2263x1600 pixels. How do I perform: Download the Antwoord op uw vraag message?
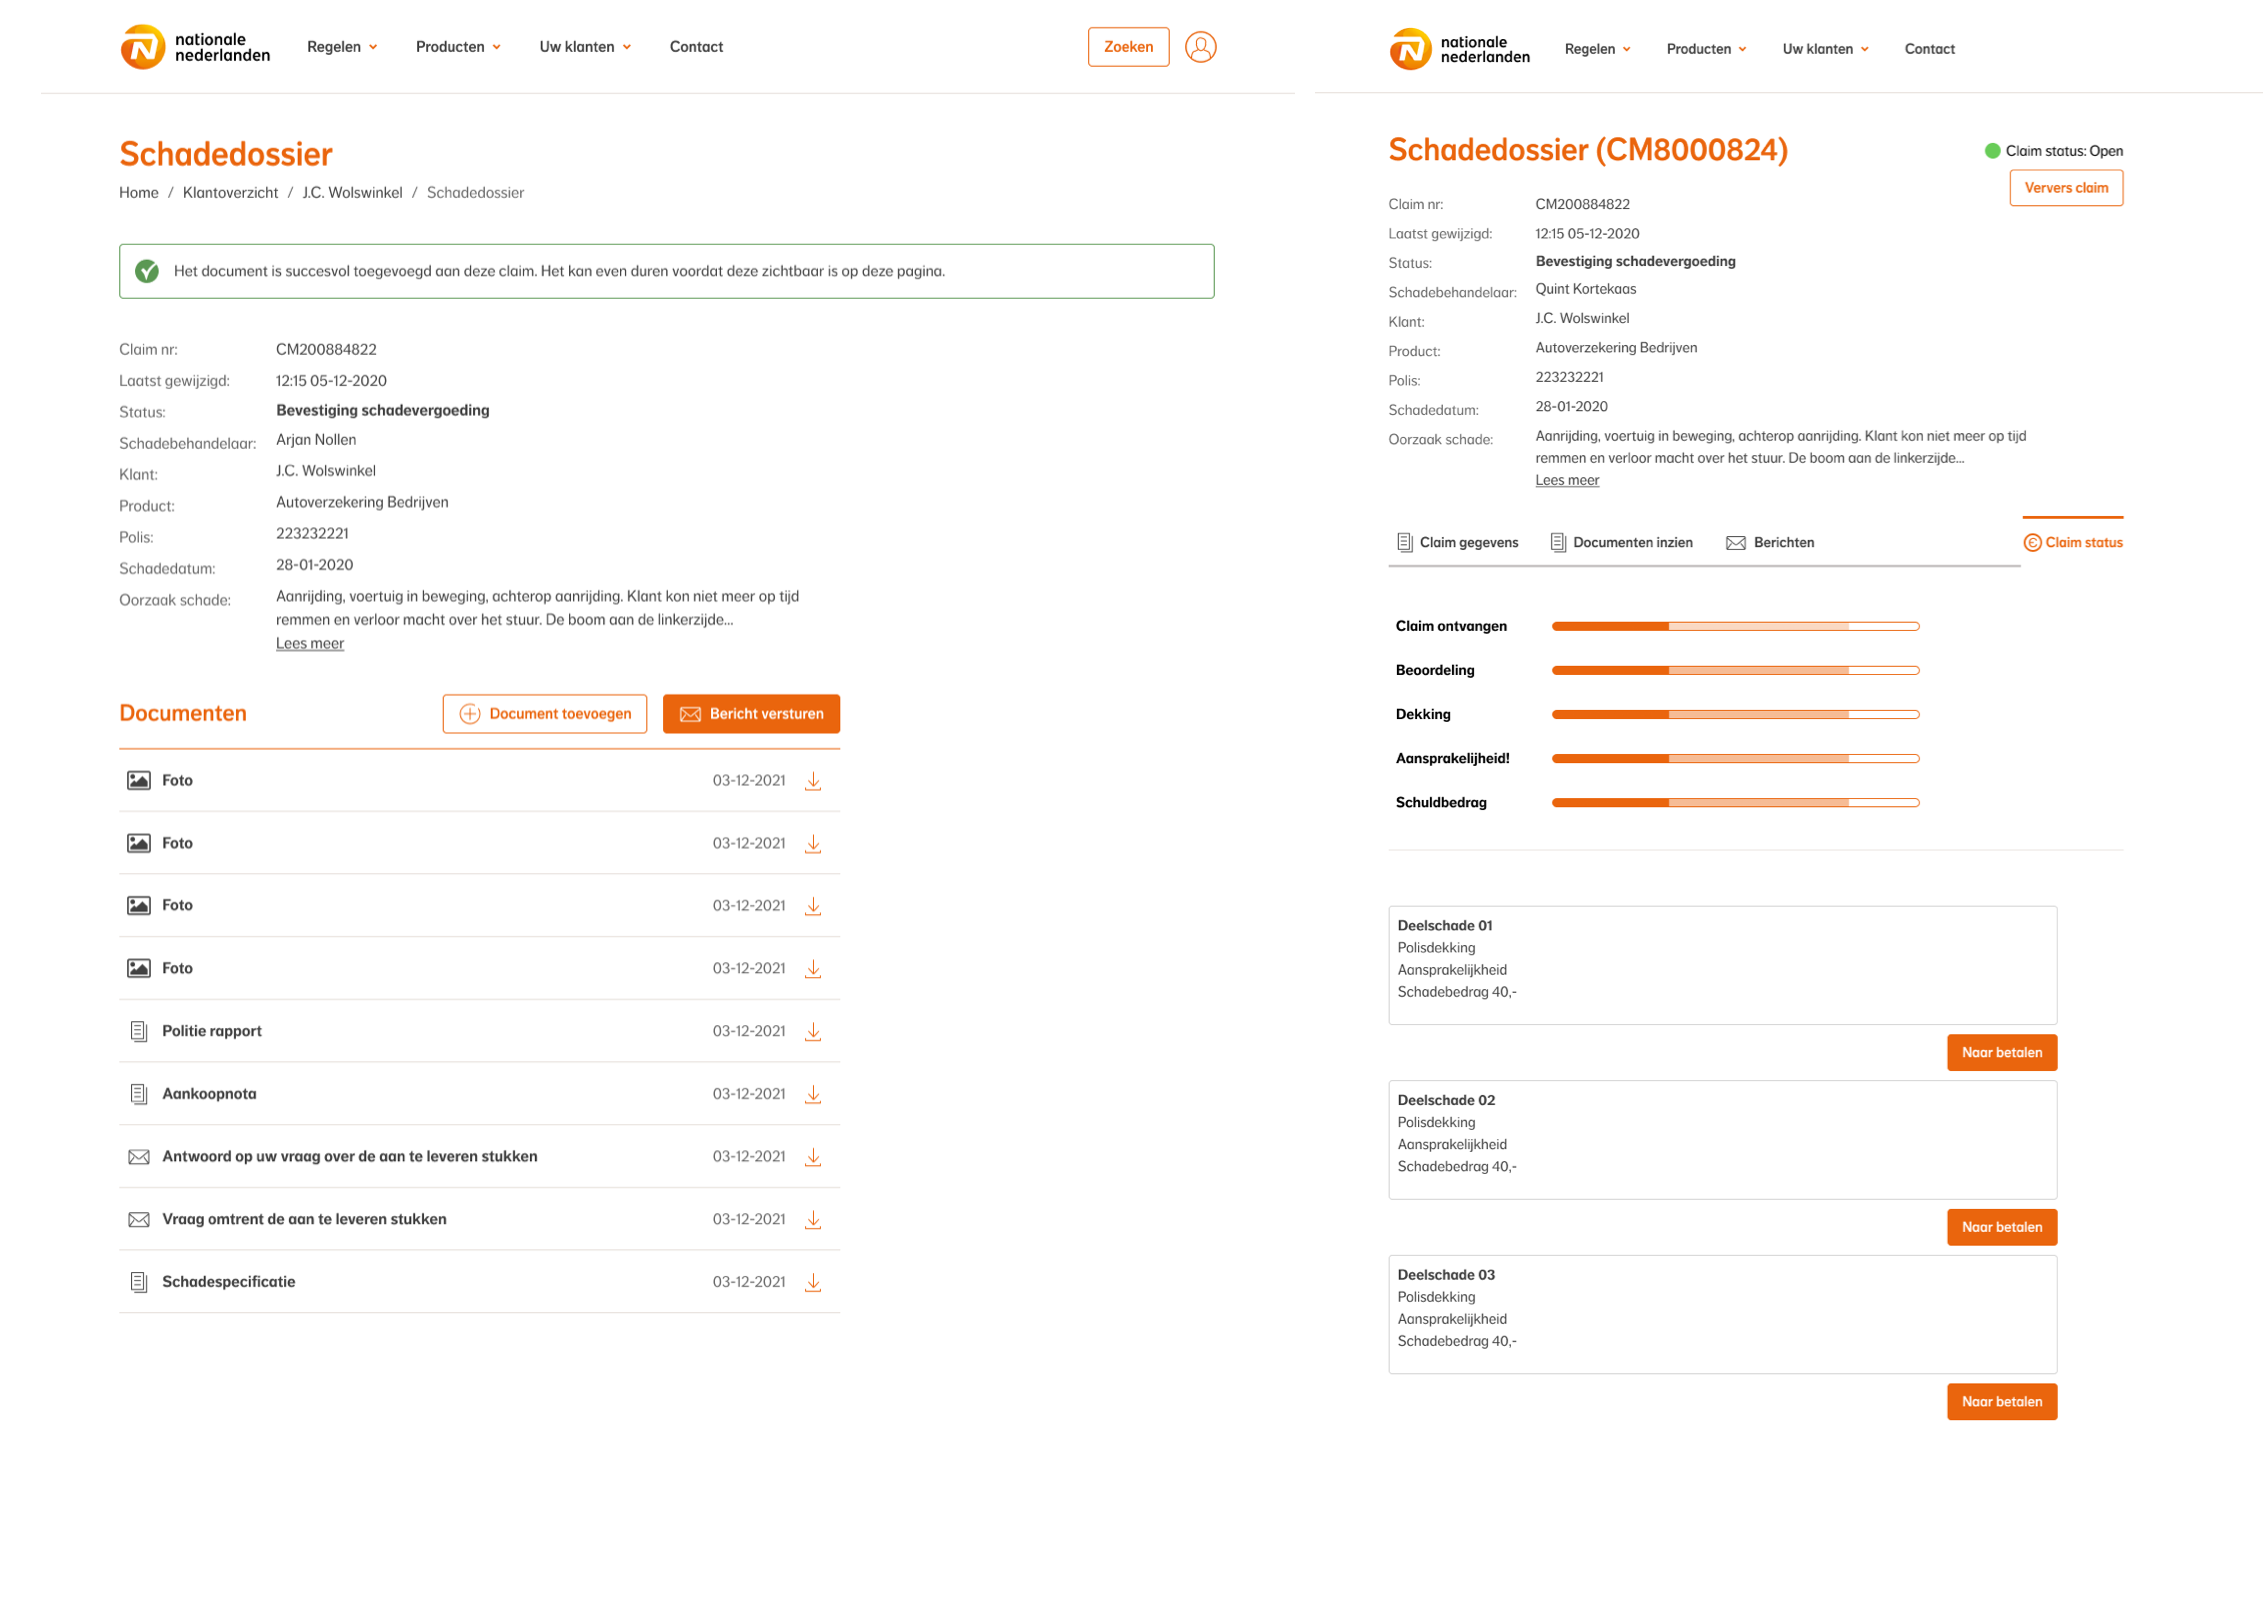[813, 1157]
